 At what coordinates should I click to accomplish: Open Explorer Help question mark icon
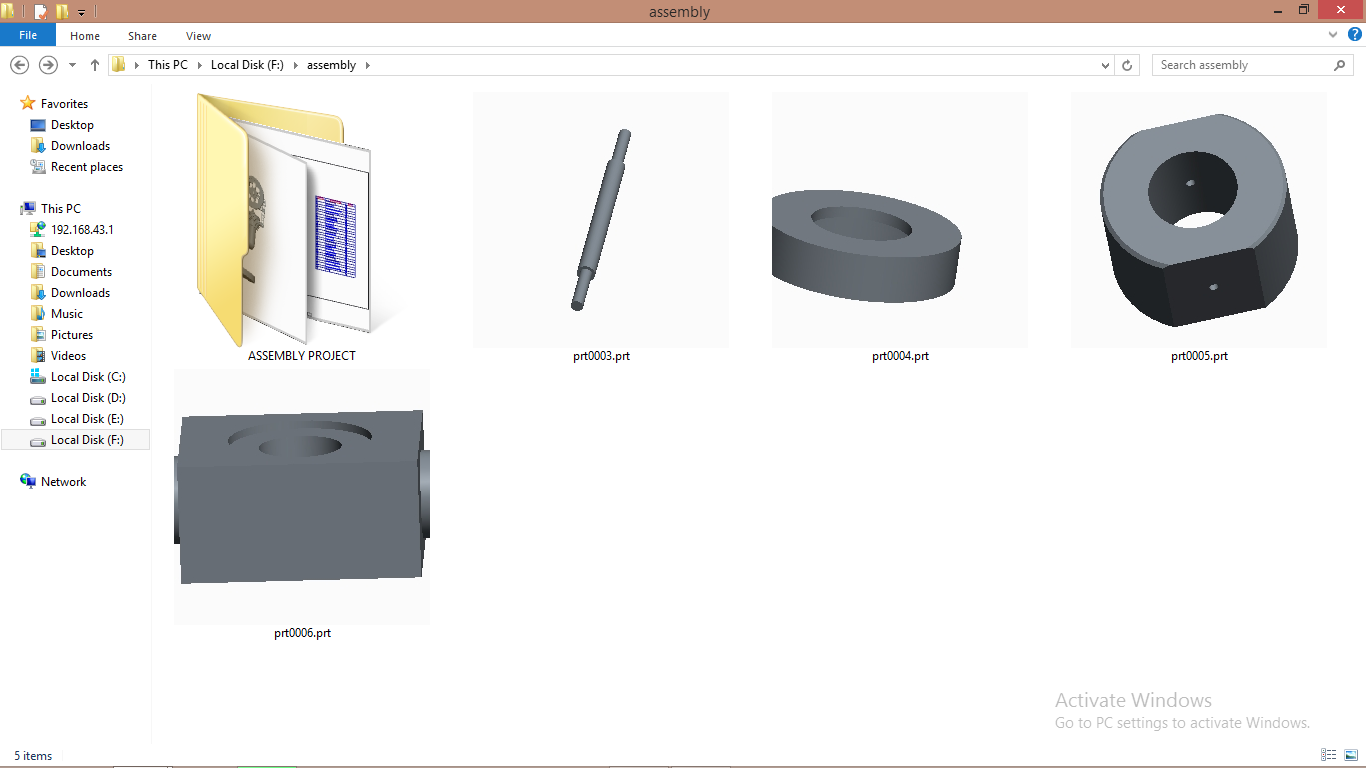(1354, 35)
